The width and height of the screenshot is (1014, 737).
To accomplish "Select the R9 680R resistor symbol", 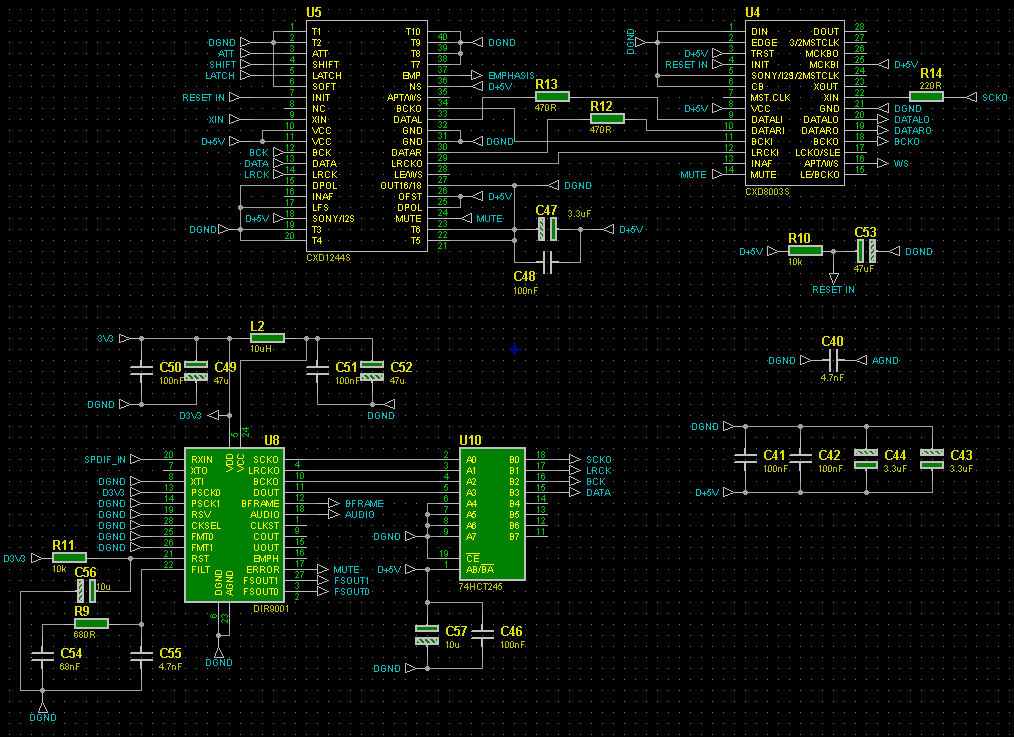I will click(91, 624).
